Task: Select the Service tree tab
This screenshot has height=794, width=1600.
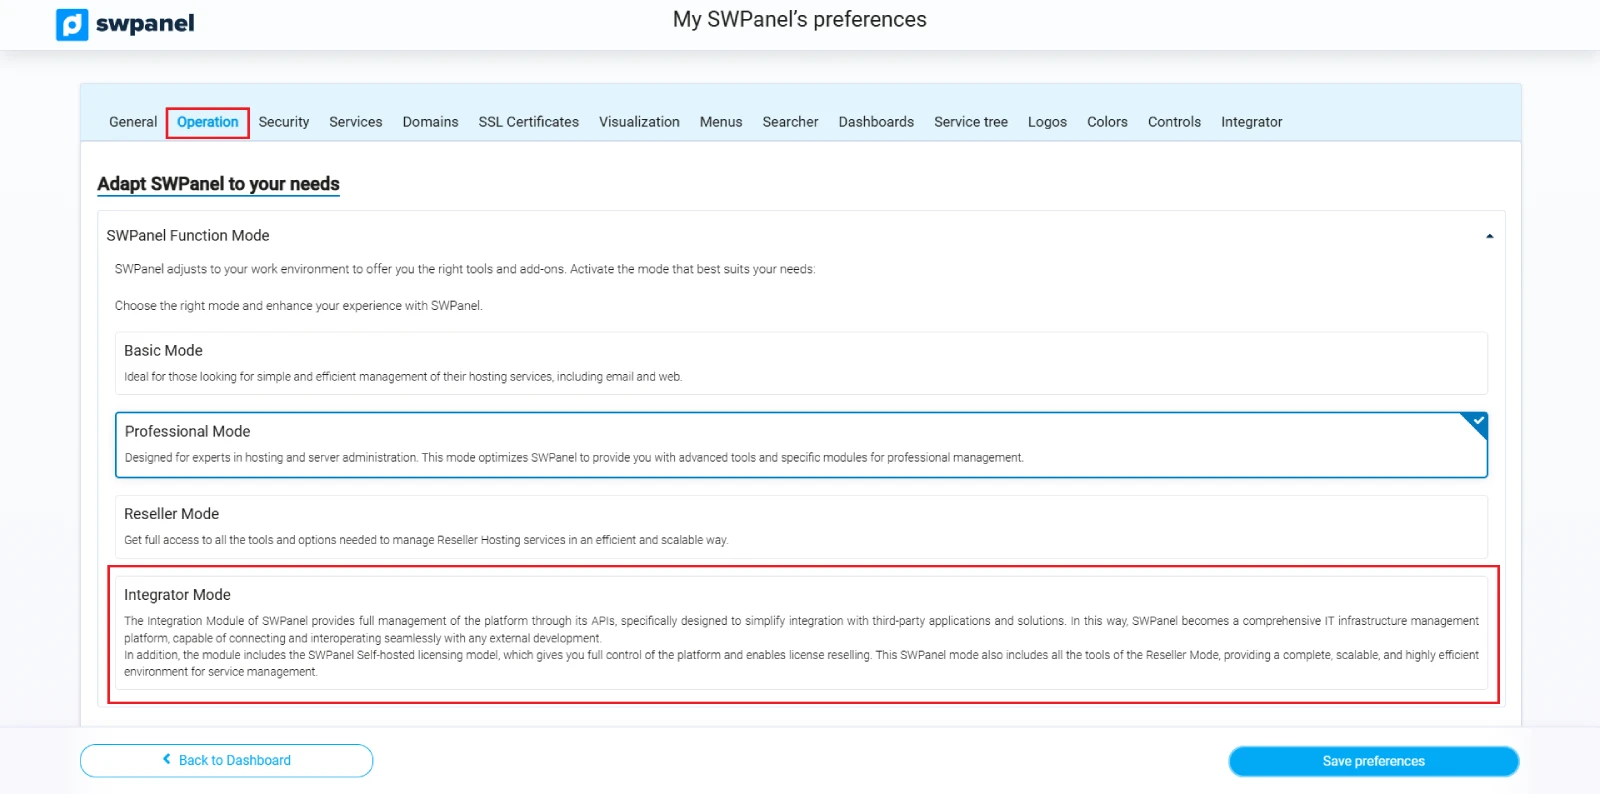Action: (x=971, y=122)
